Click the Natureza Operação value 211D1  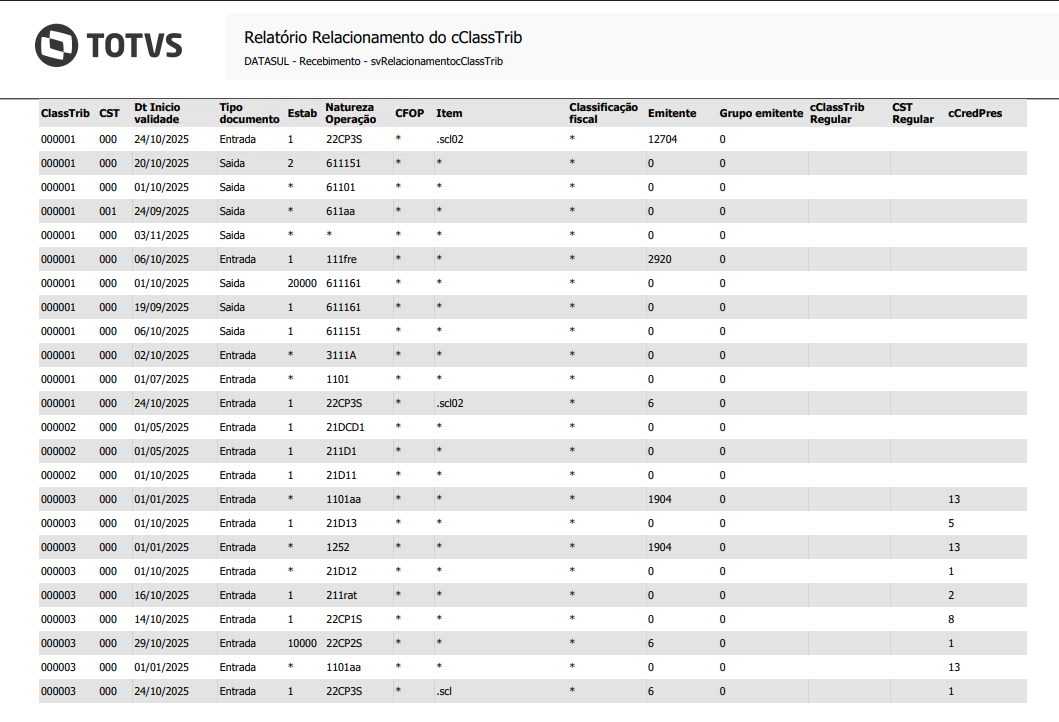[341, 451]
